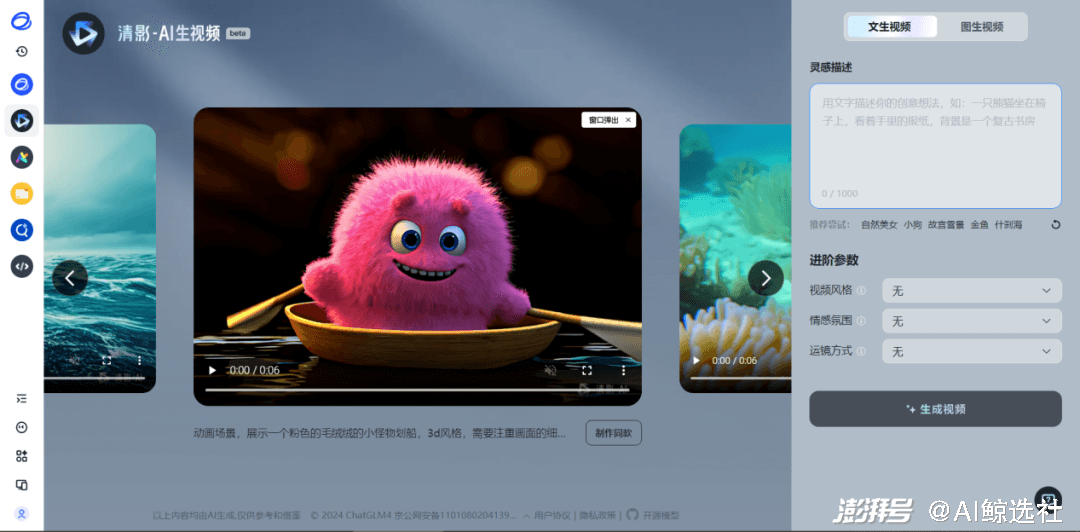Open the blue AI search icon in sidebar

[x=21, y=229]
